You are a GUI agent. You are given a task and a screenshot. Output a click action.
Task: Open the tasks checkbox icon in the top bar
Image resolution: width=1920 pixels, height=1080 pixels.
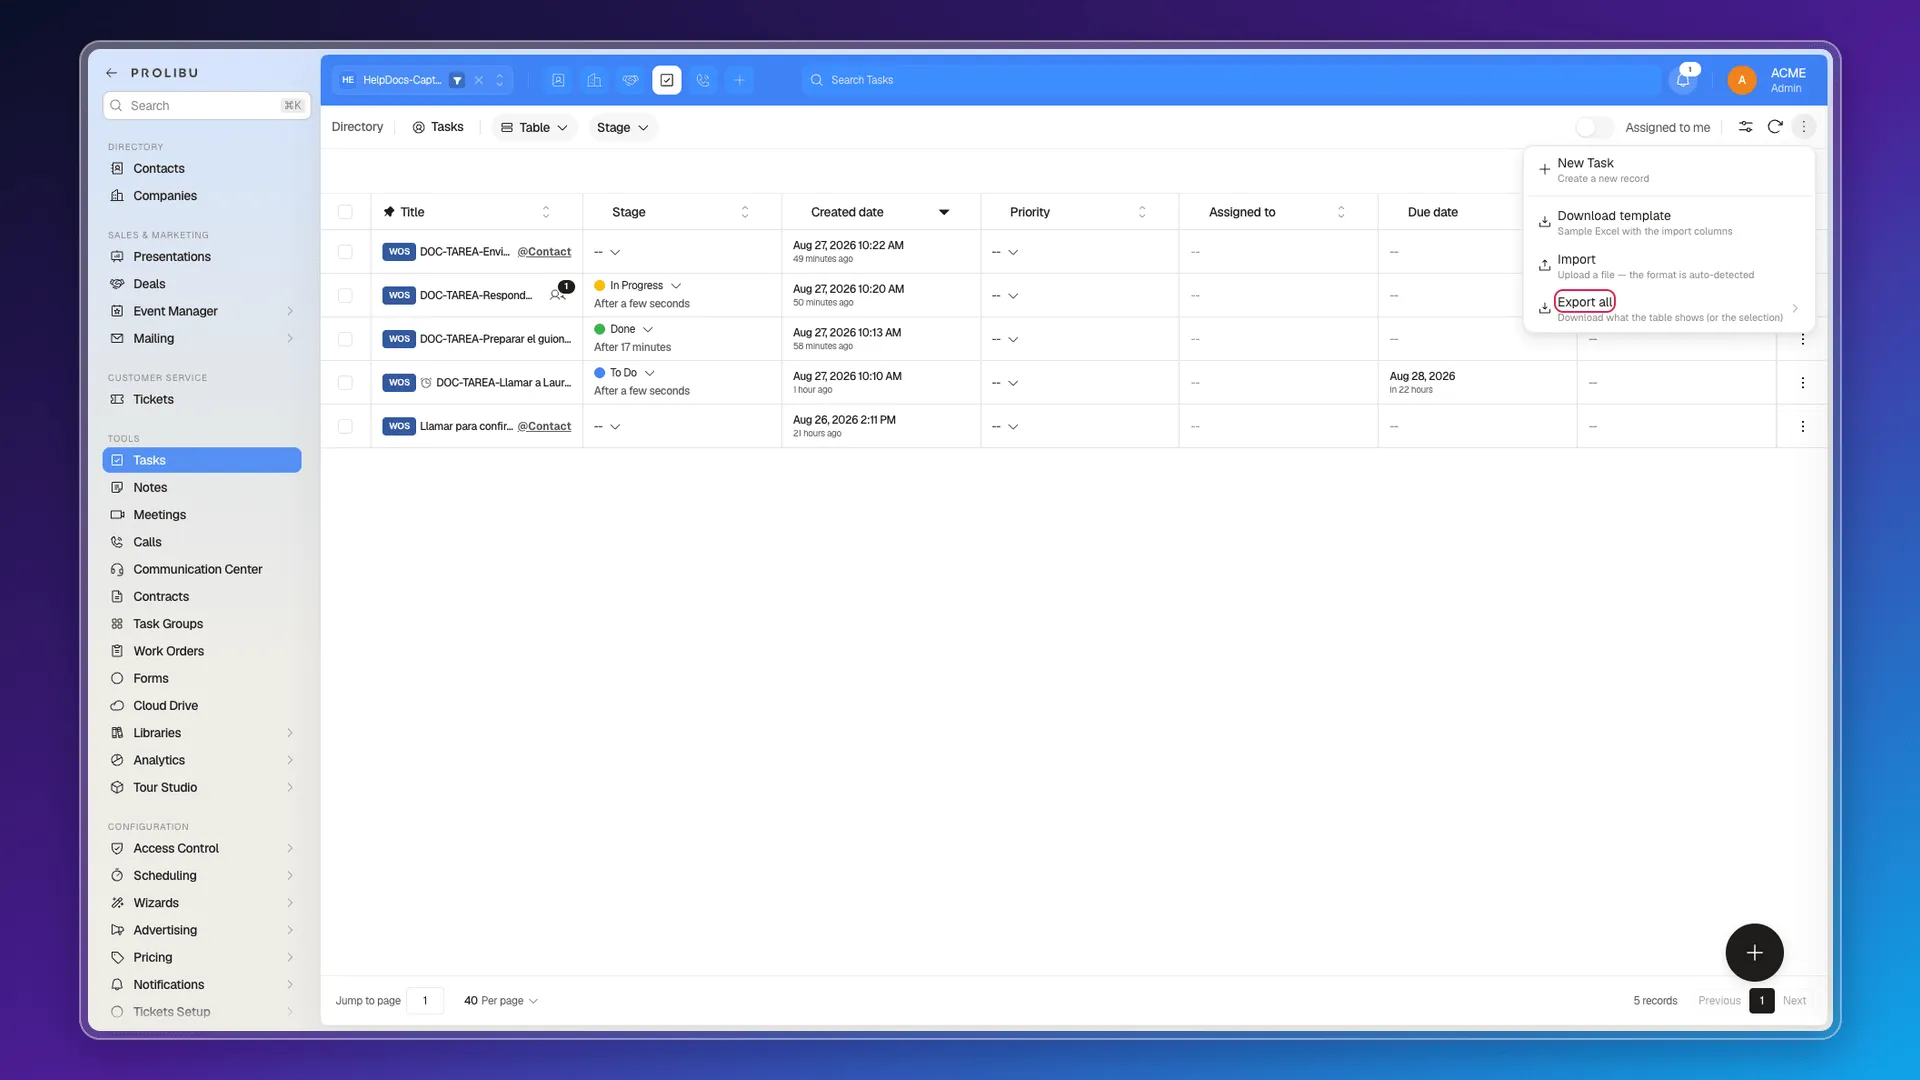pos(667,80)
